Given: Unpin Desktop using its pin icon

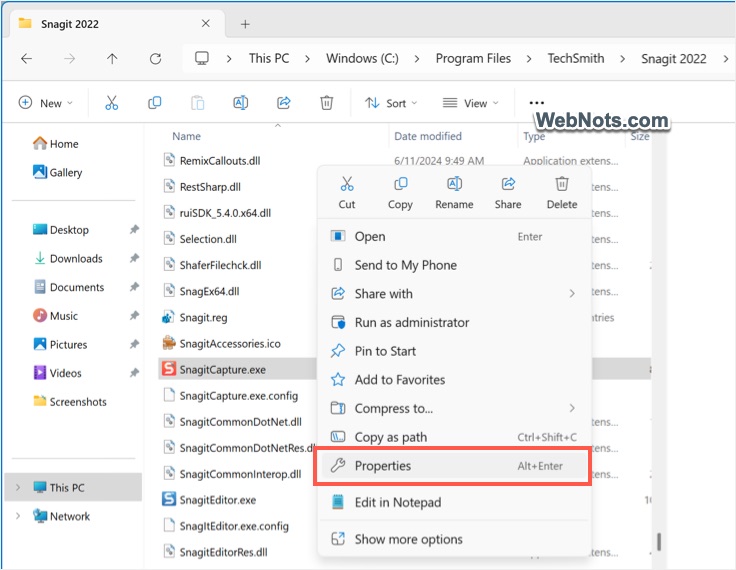Looking at the screenshot, I should [x=134, y=230].
